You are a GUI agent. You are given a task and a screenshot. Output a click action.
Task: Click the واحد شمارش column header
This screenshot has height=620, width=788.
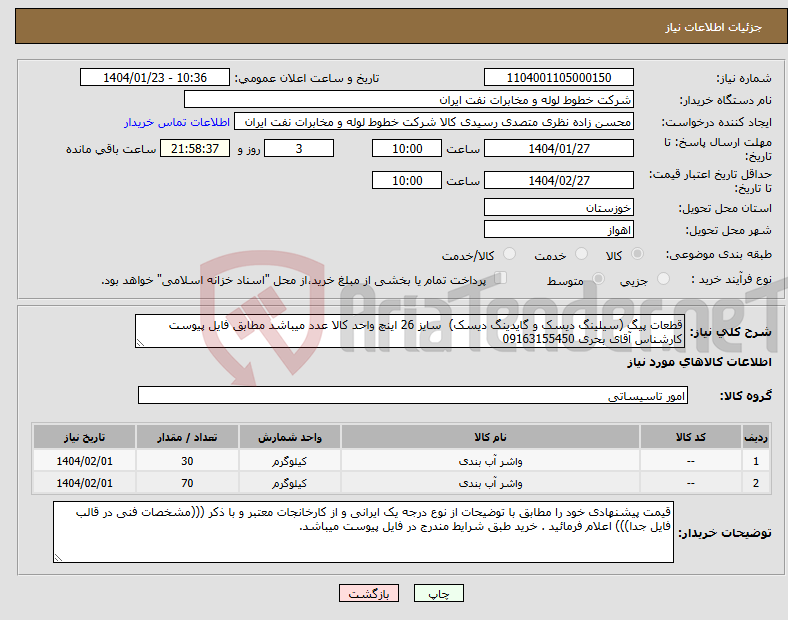tap(290, 437)
